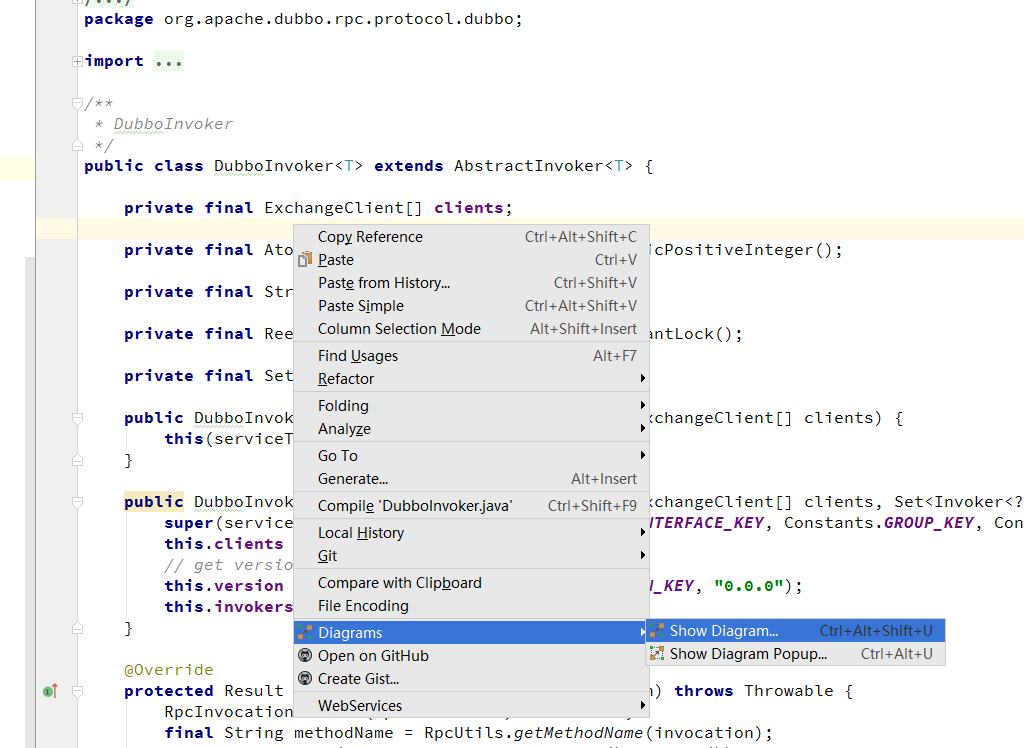Click the Show Diagram Popup icon

[657, 653]
